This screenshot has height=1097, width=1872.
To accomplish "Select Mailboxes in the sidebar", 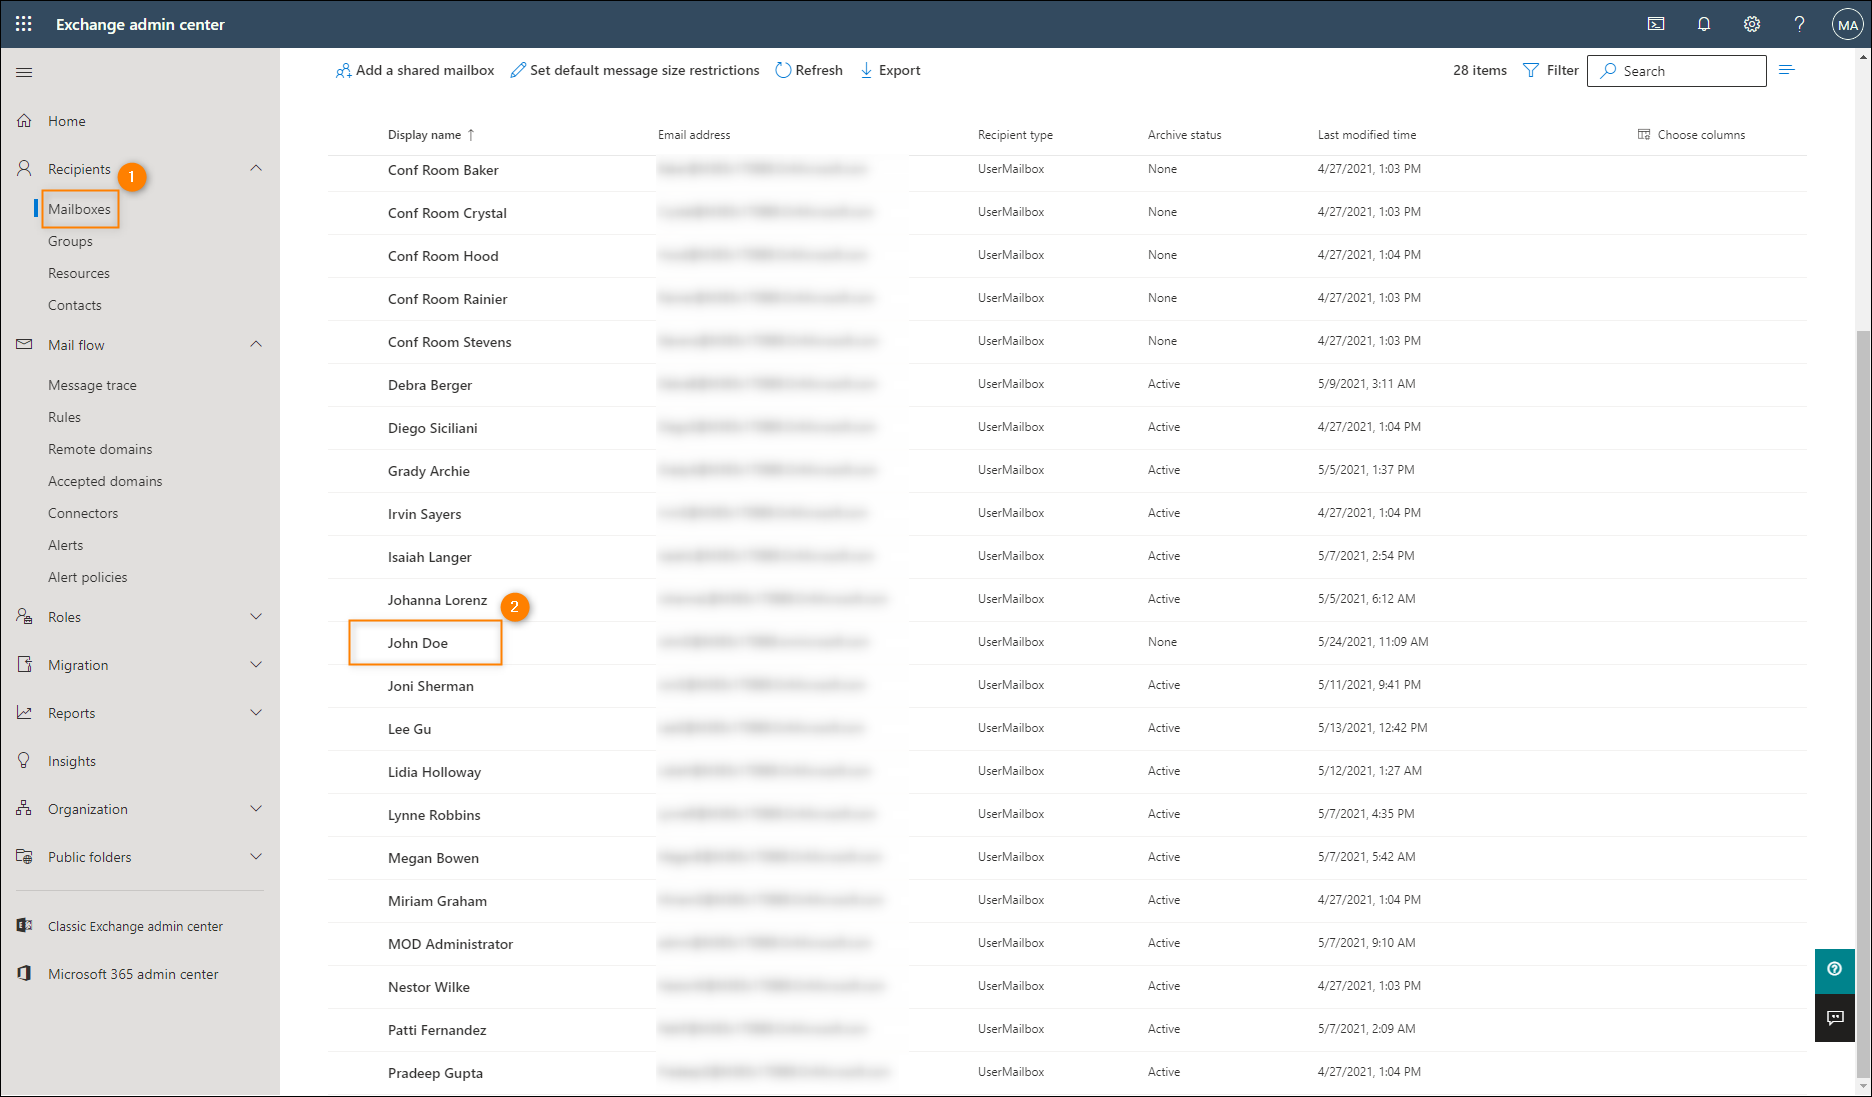I will [x=79, y=209].
